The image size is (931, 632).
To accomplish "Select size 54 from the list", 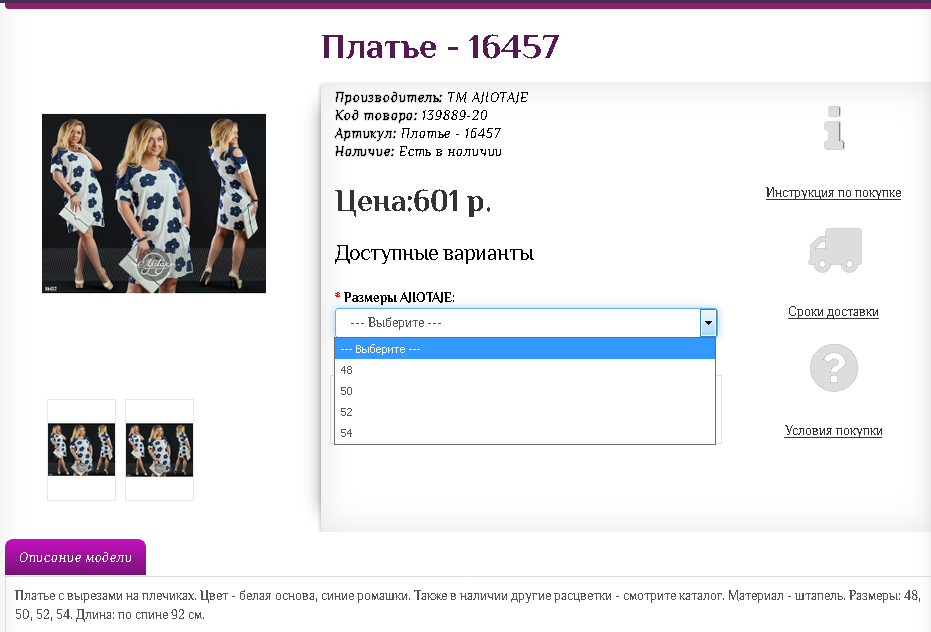I will coord(525,433).
